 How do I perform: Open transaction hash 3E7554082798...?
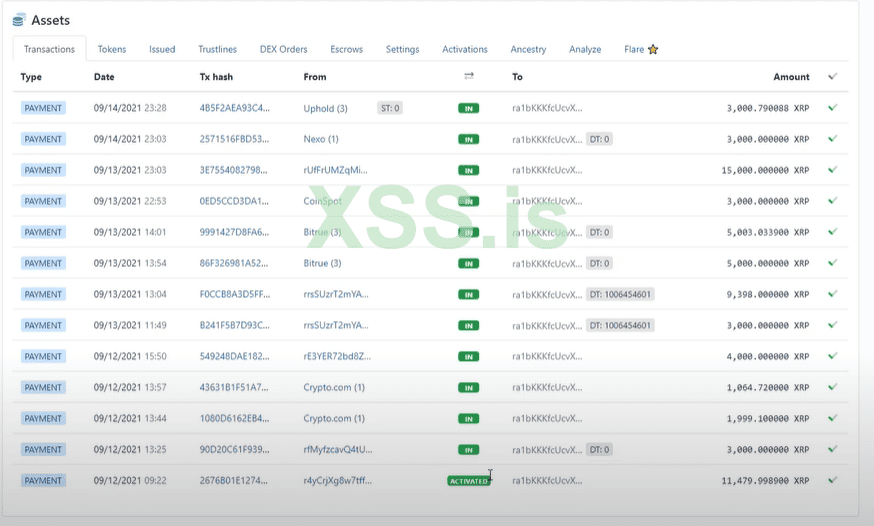pyautogui.click(x=234, y=170)
